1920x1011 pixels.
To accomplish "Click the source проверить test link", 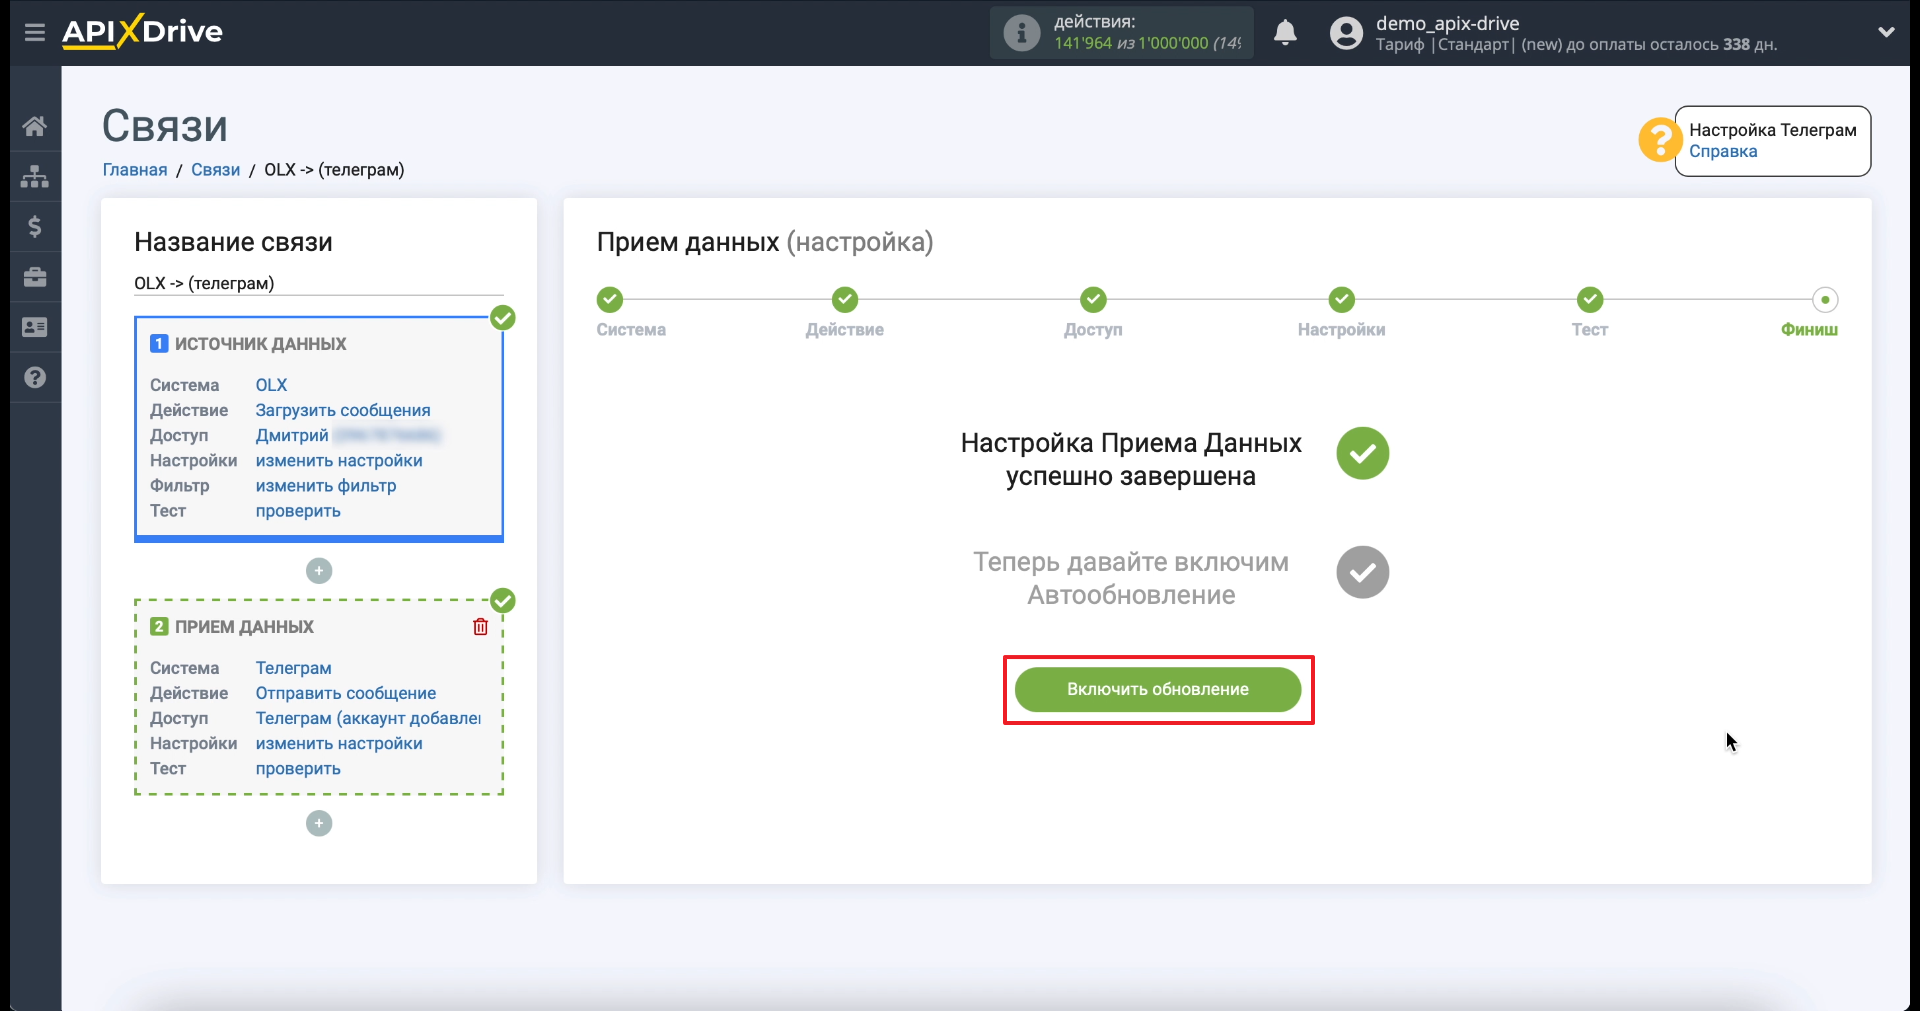I will (x=298, y=510).
